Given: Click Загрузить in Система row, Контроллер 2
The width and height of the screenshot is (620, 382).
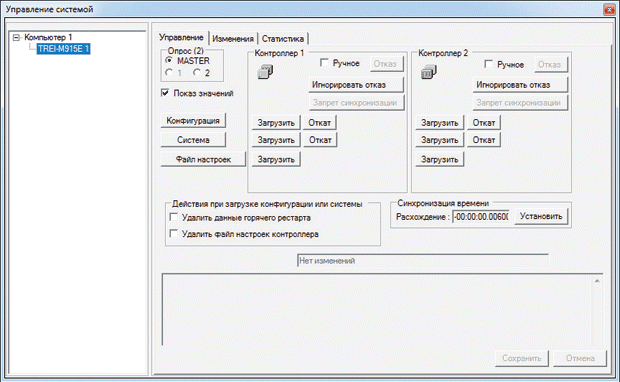Looking at the screenshot, I should pyautogui.click(x=440, y=140).
